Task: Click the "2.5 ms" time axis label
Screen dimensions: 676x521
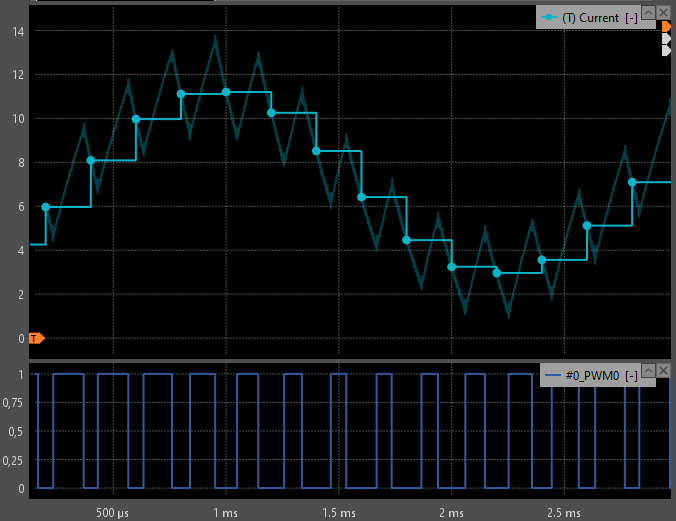Action: 564,513
